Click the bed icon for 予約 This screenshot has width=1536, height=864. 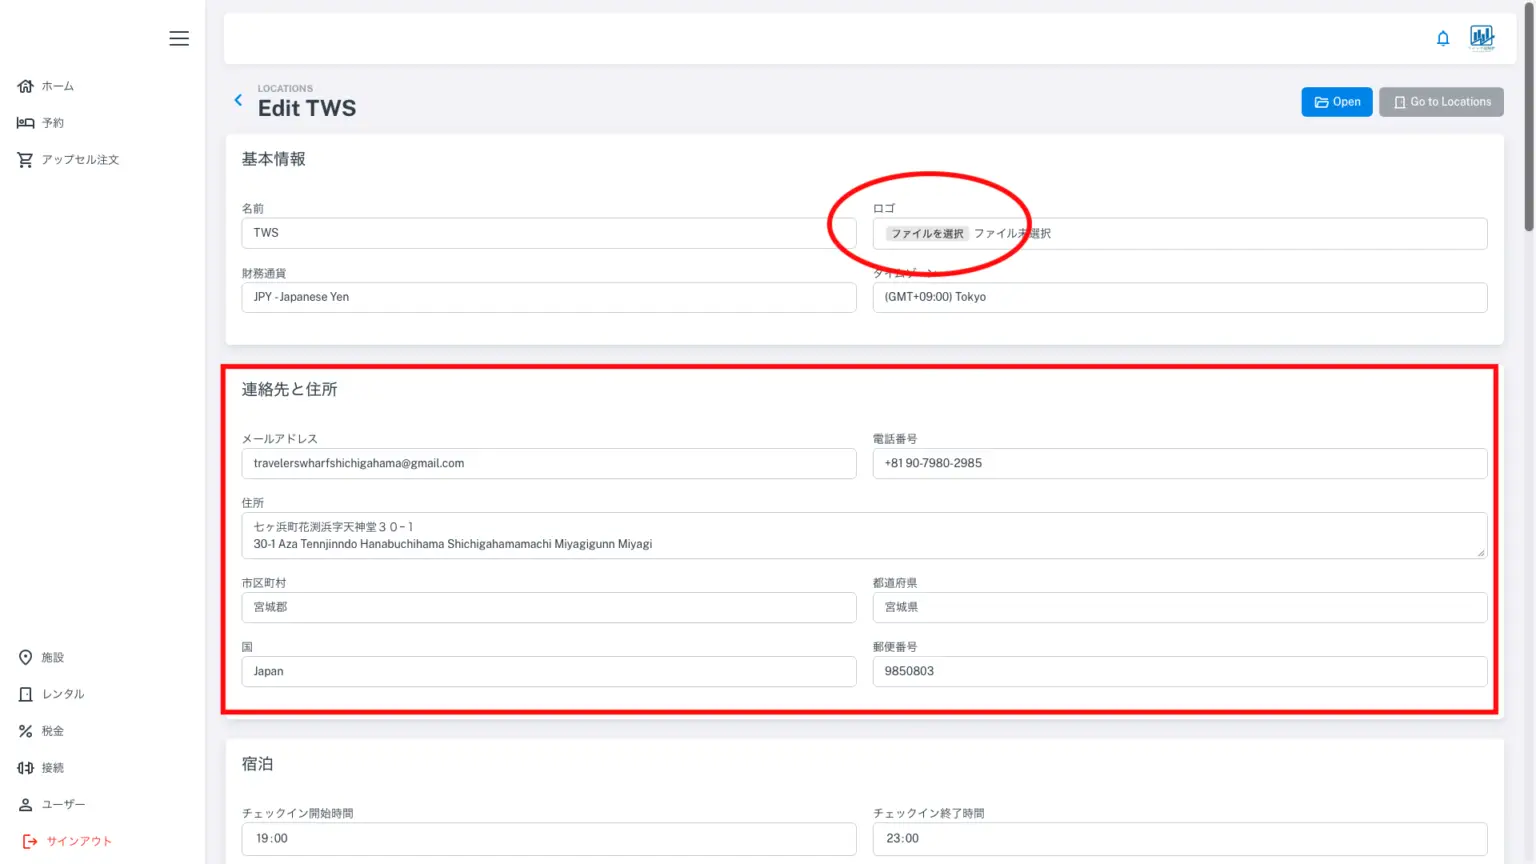(x=26, y=123)
